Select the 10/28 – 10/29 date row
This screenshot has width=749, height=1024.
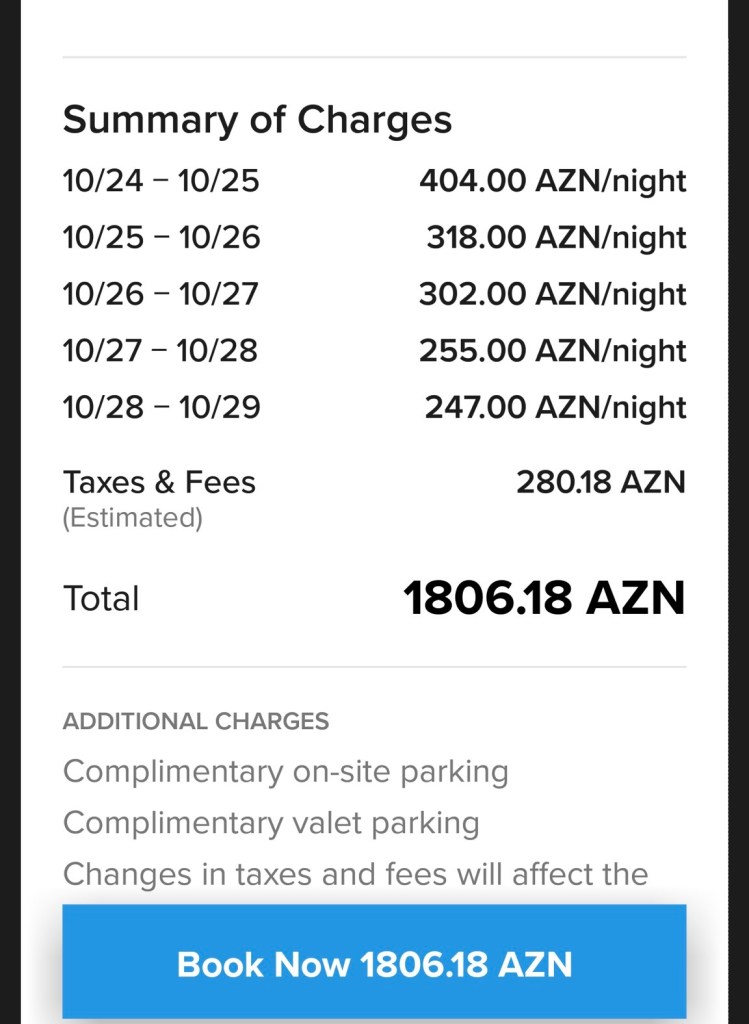coord(161,407)
